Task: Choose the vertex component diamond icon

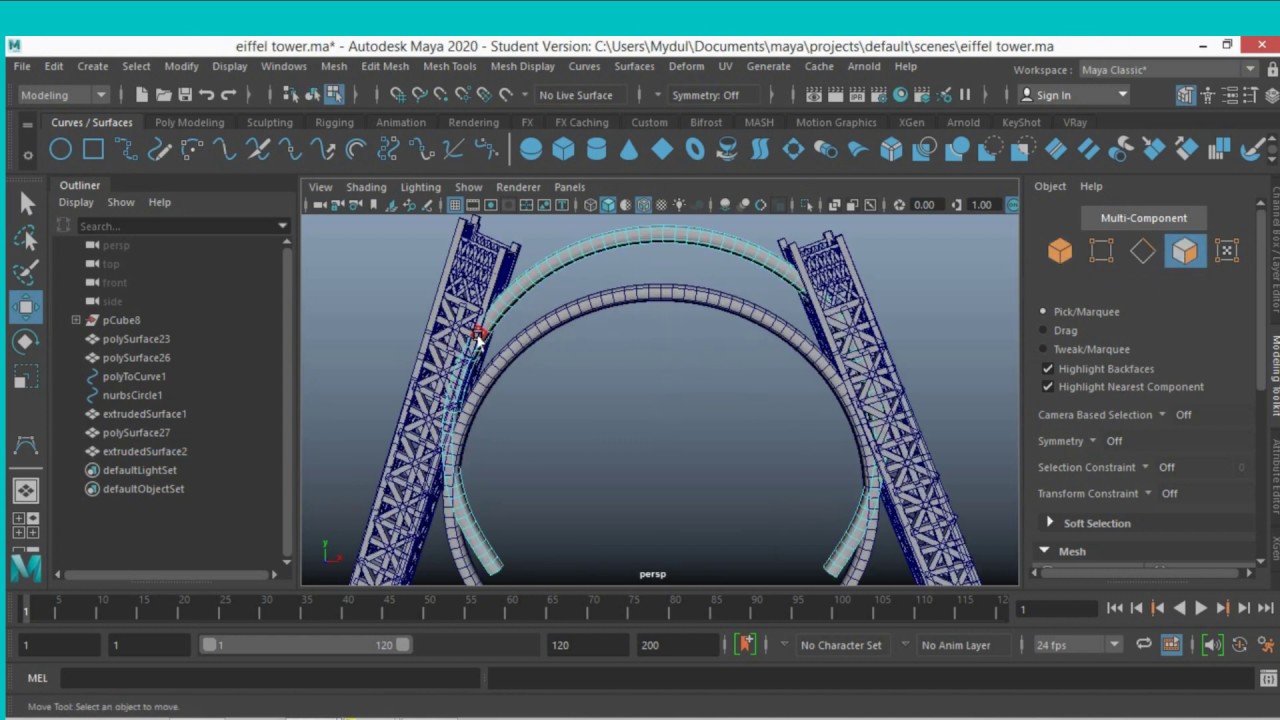Action: [x=1143, y=251]
